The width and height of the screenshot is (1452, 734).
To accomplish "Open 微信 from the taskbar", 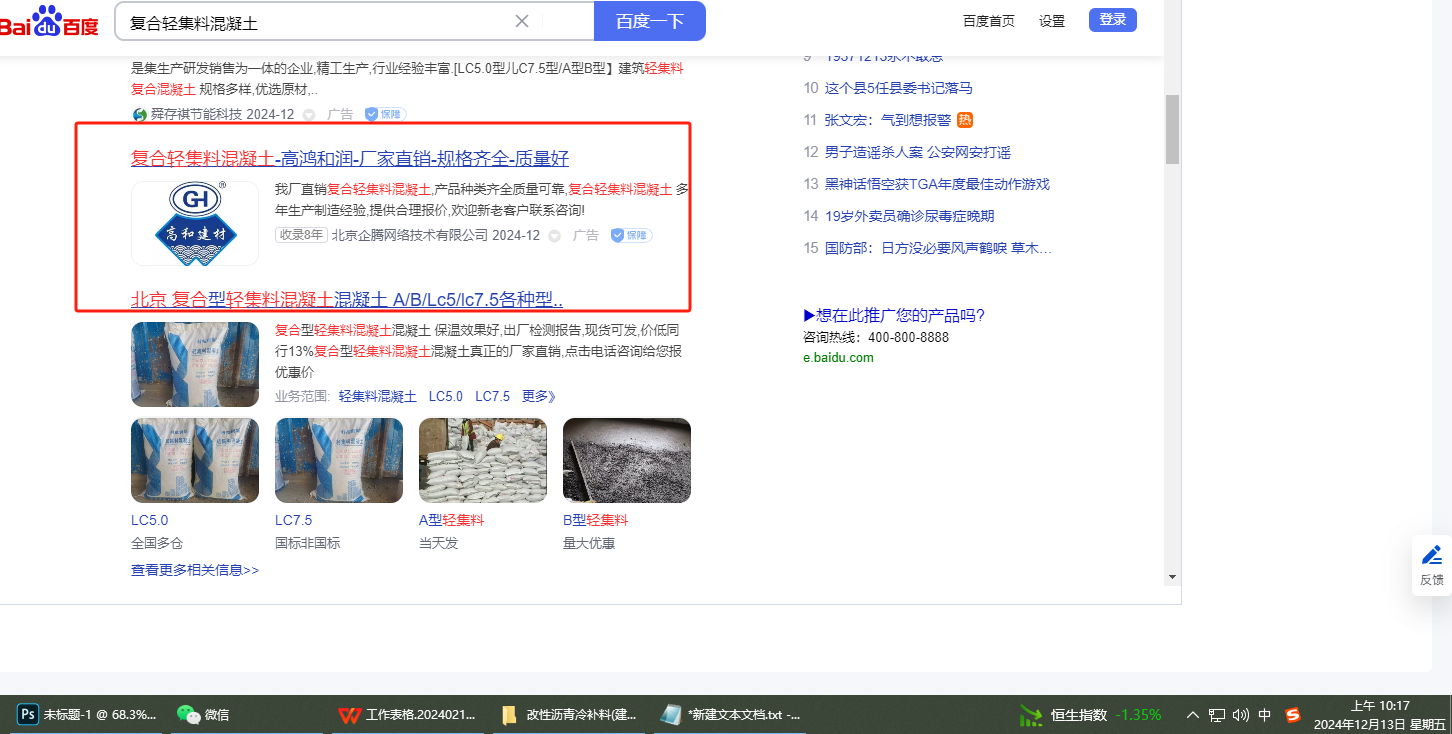I will [203, 715].
